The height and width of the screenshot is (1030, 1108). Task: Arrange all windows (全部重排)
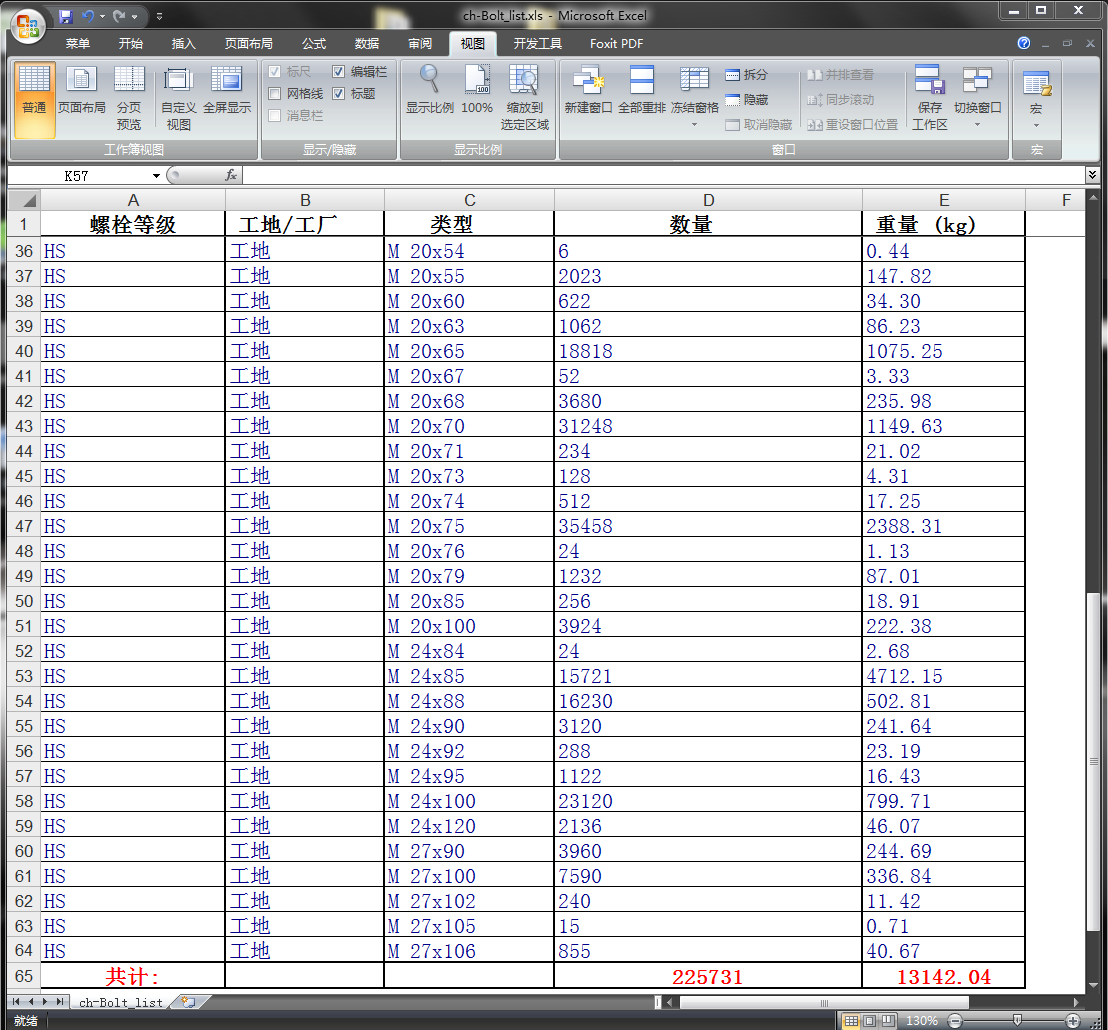point(642,90)
